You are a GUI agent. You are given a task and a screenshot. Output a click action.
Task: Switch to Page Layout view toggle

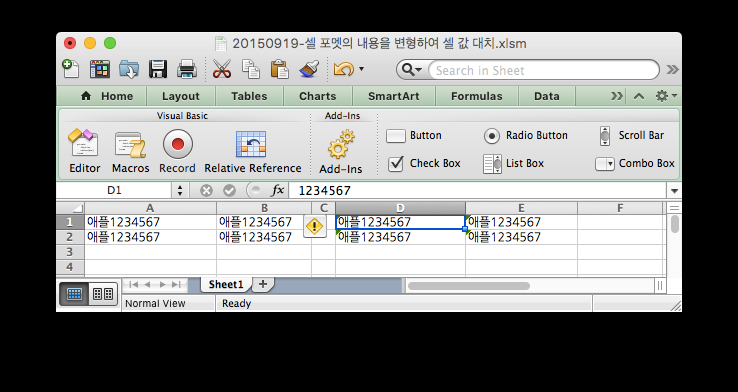103,294
